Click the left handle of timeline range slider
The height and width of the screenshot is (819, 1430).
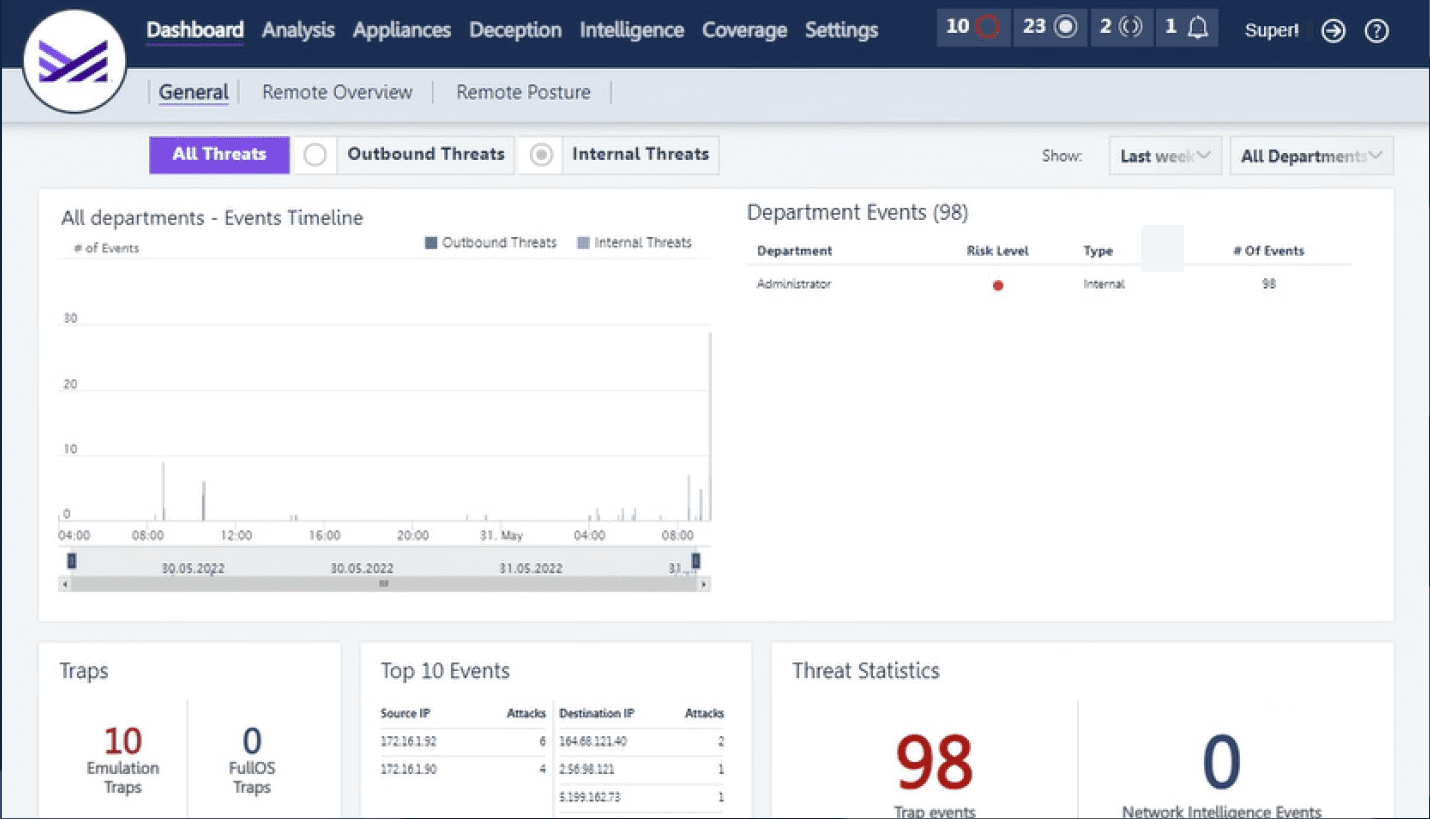(x=72, y=560)
